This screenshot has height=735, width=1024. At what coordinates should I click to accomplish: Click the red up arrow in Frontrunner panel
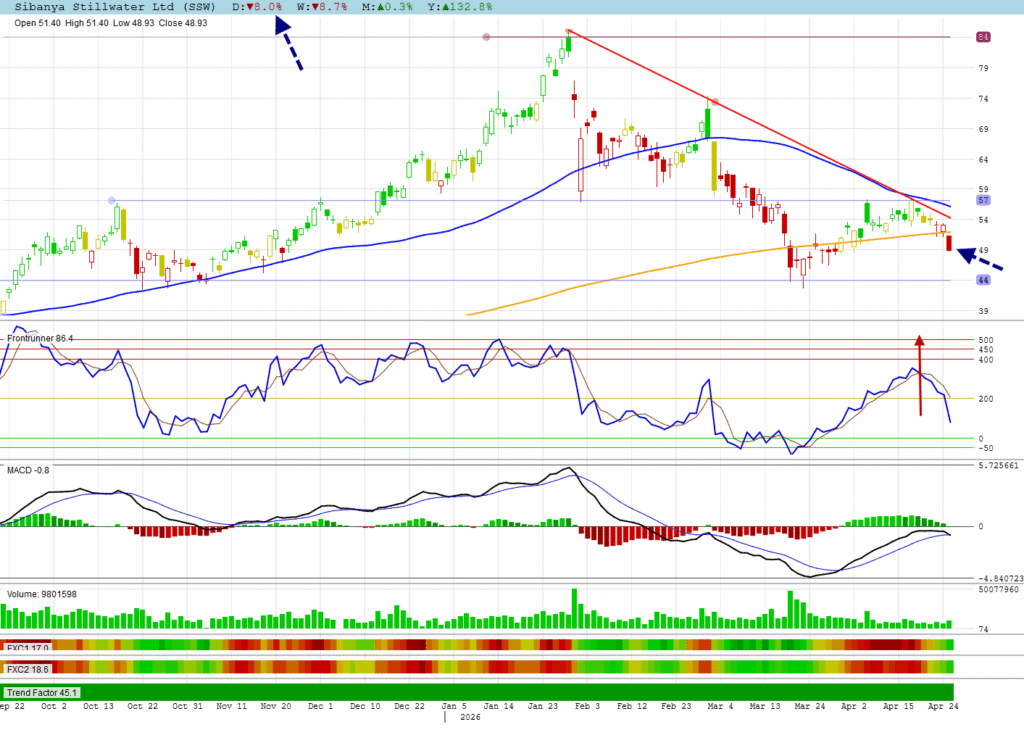click(920, 375)
